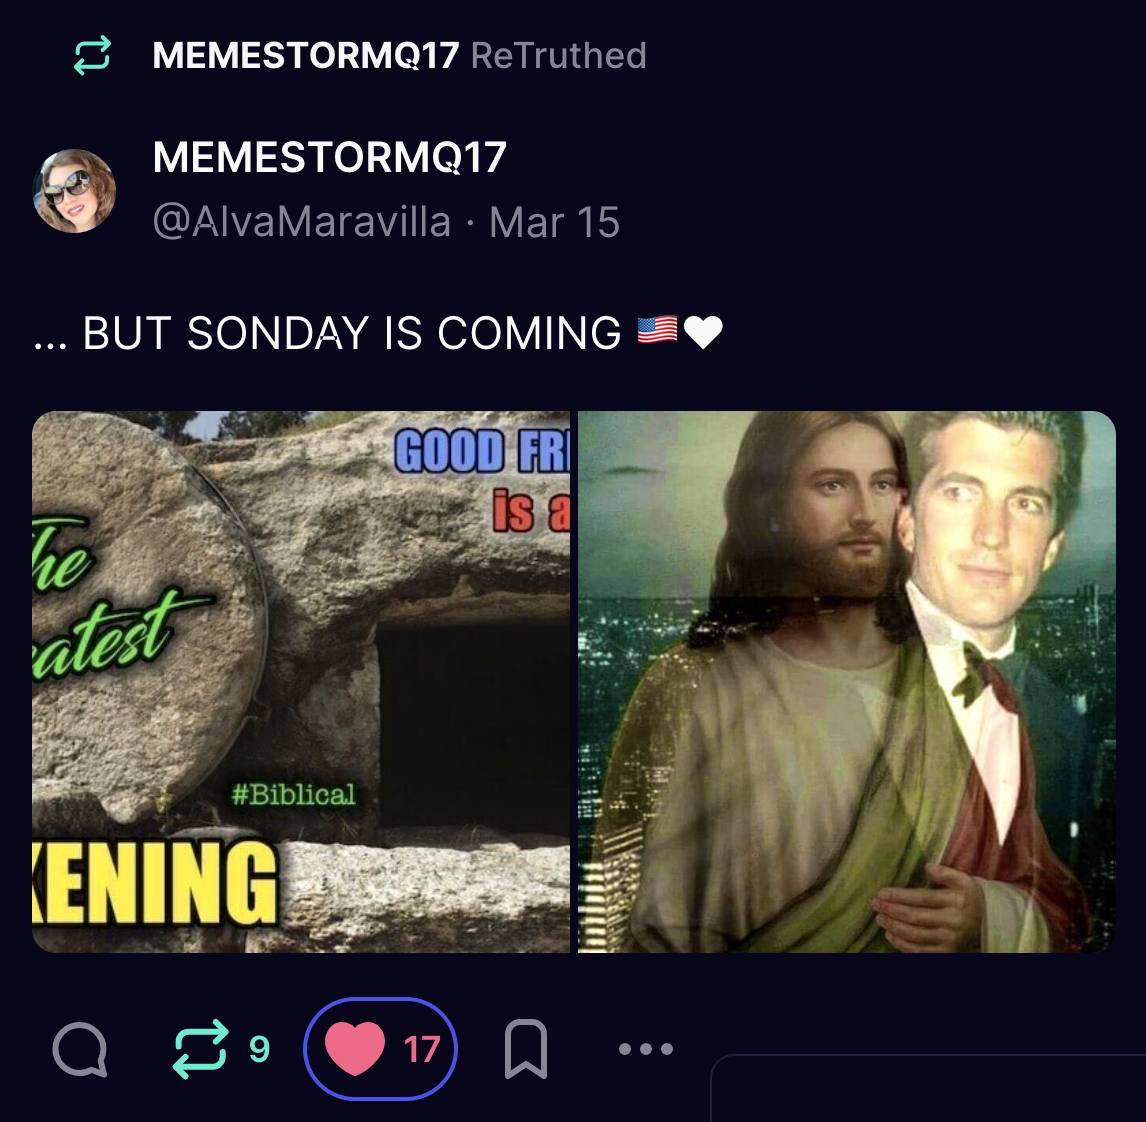Open the three-dots more options menu

[x=645, y=1049]
